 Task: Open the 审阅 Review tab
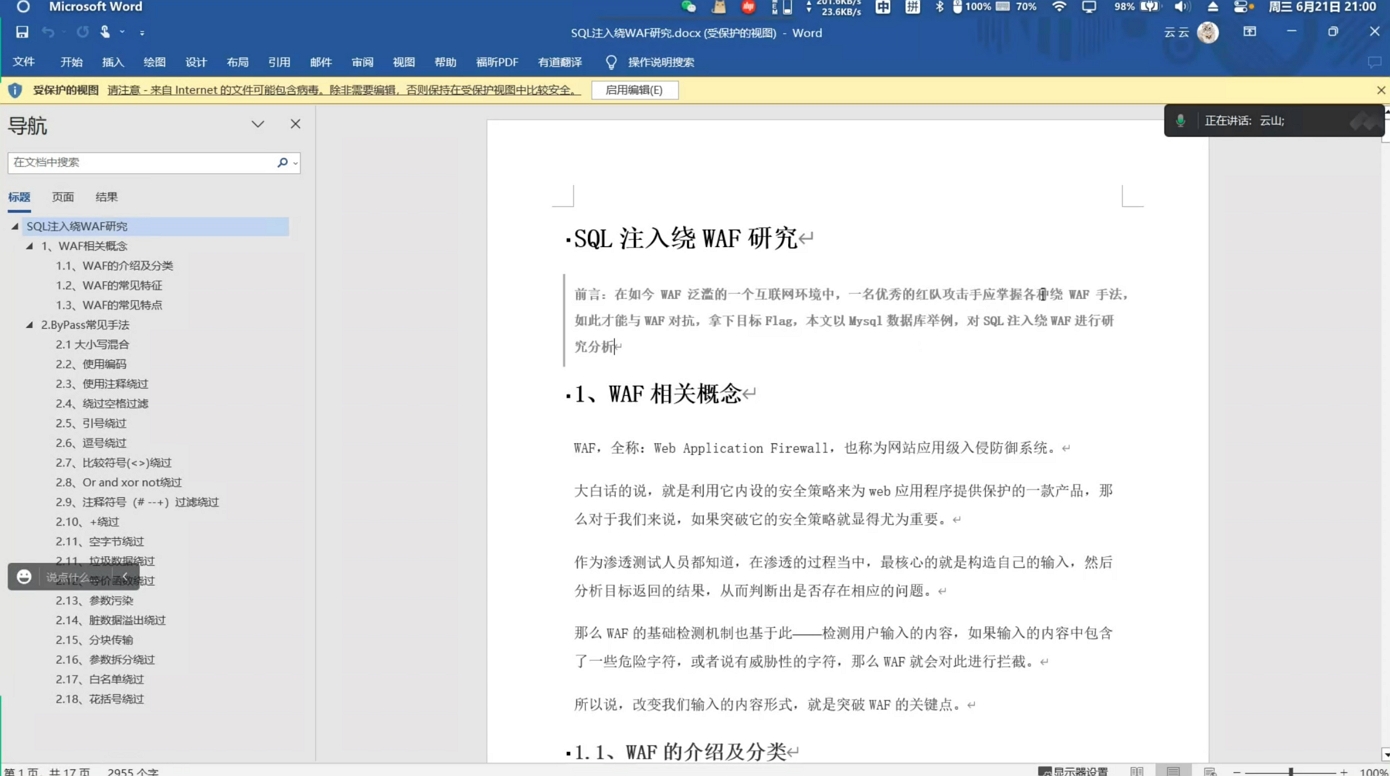362,62
